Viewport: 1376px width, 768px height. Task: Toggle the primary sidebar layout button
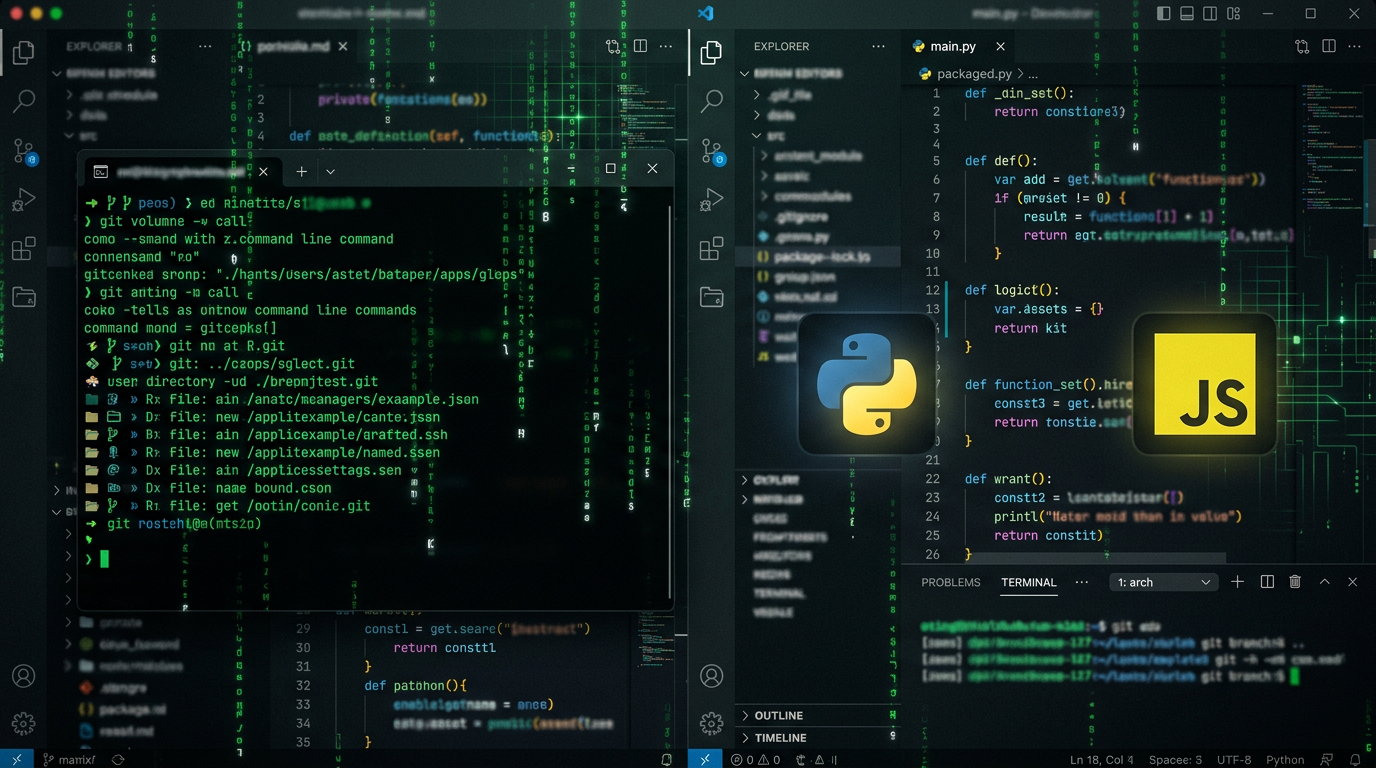pos(1163,14)
